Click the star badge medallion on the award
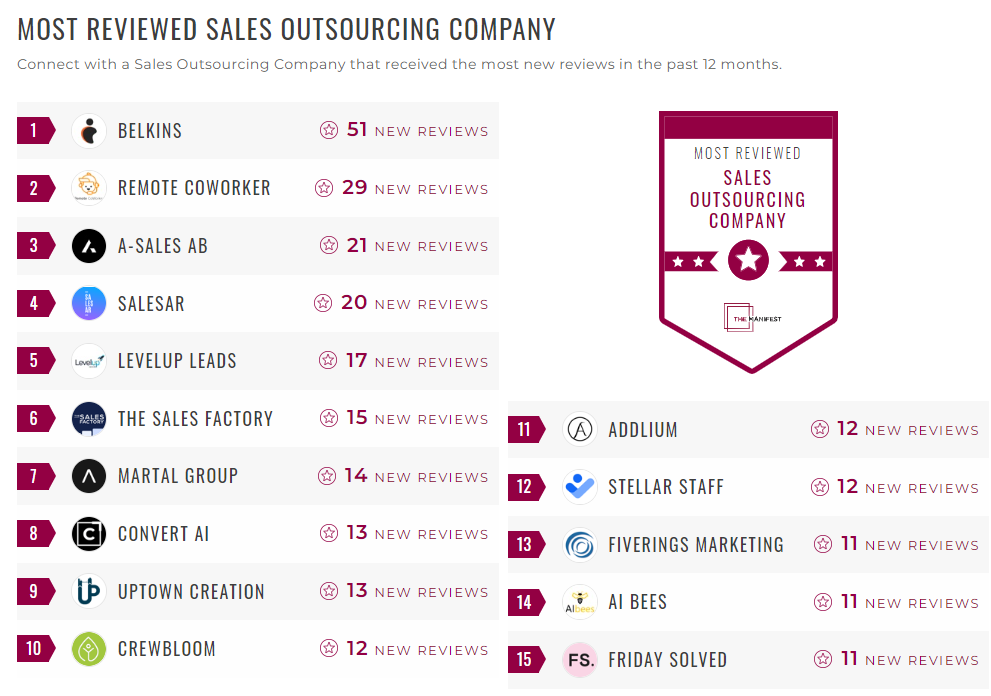This screenshot has width=991, height=696. 748,260
